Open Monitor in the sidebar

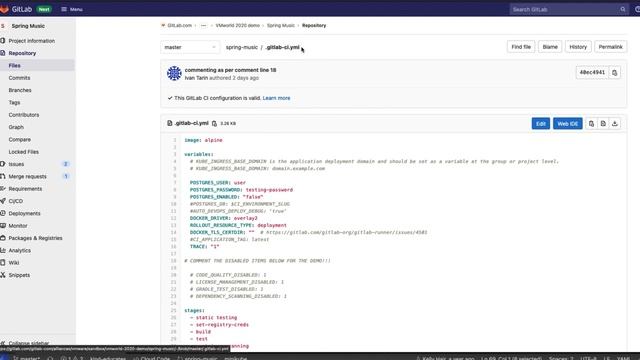18,226
